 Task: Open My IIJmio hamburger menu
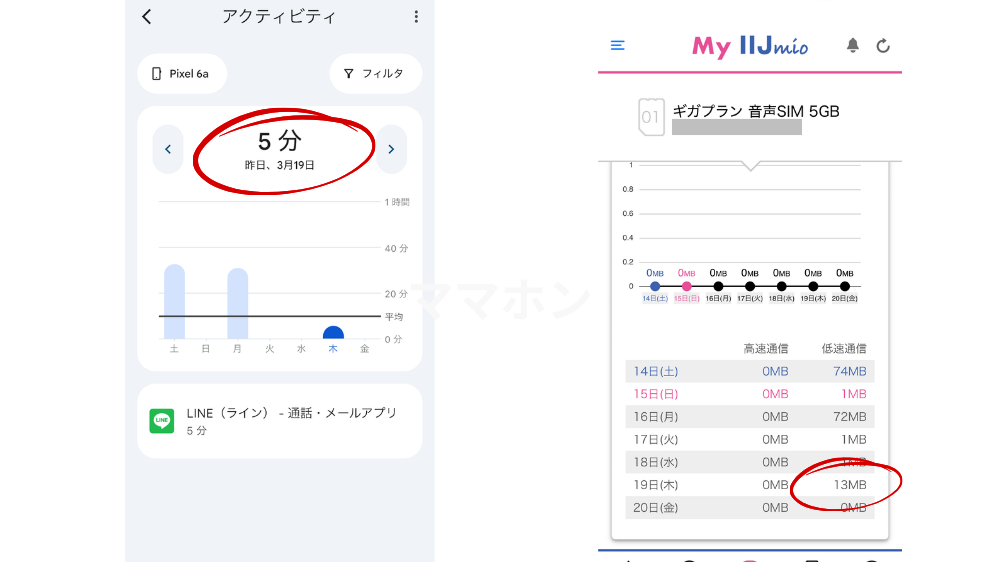click(x=617, y=45)
